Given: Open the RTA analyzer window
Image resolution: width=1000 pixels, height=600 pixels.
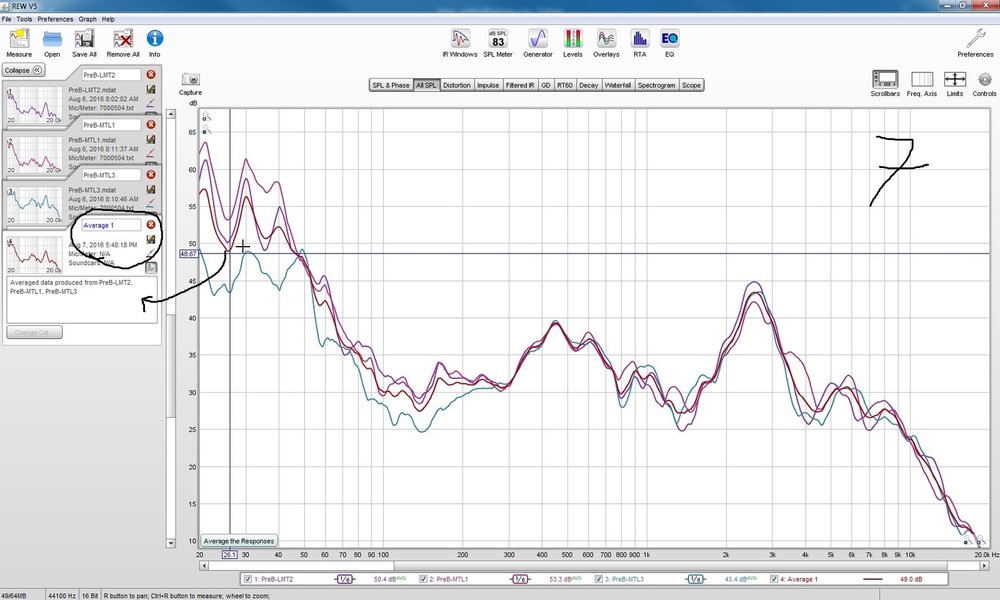Looking at the screenshot, I should [640, 43].
